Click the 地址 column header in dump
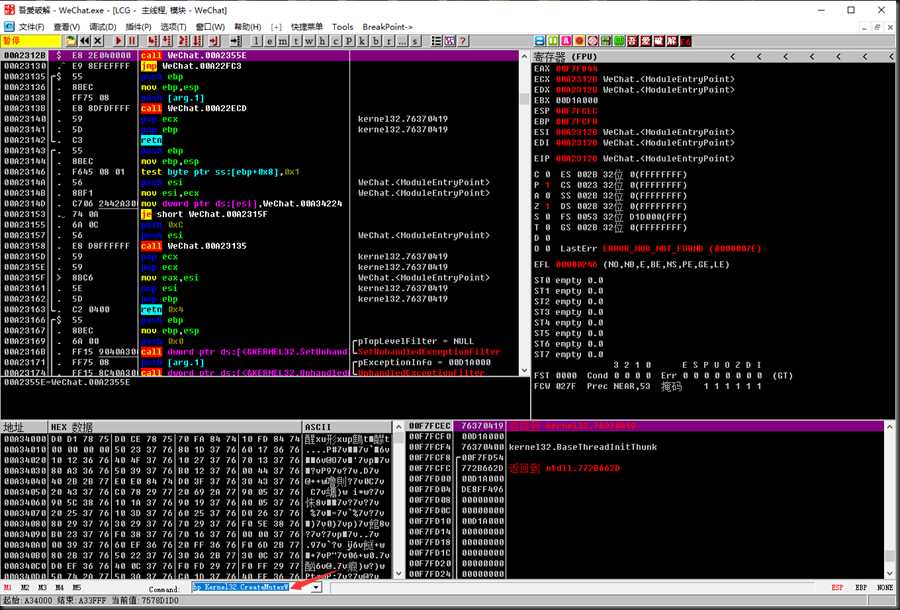This screenshot has height=610, width=900. click(x=24, y=427)
